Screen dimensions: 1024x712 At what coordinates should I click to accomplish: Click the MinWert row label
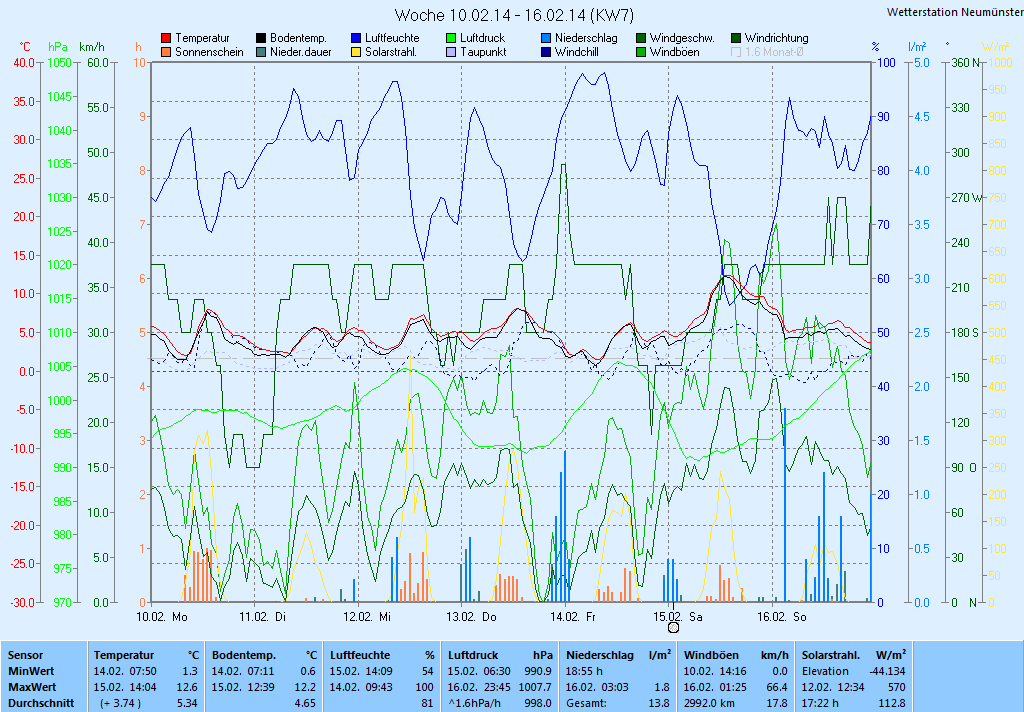(x=31, y=671)
